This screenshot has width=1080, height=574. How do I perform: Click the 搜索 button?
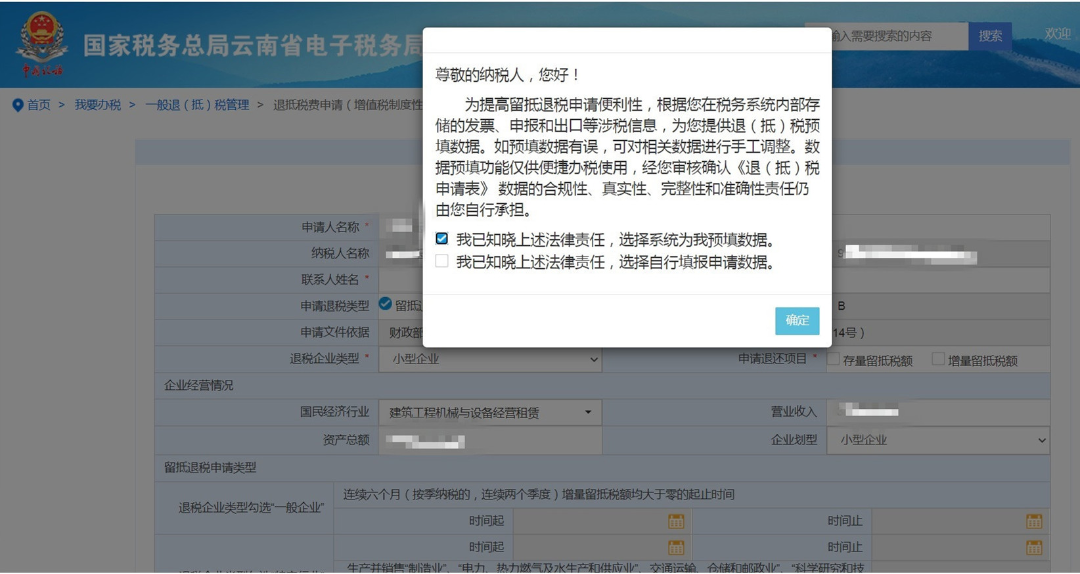[x=990, y=36]
